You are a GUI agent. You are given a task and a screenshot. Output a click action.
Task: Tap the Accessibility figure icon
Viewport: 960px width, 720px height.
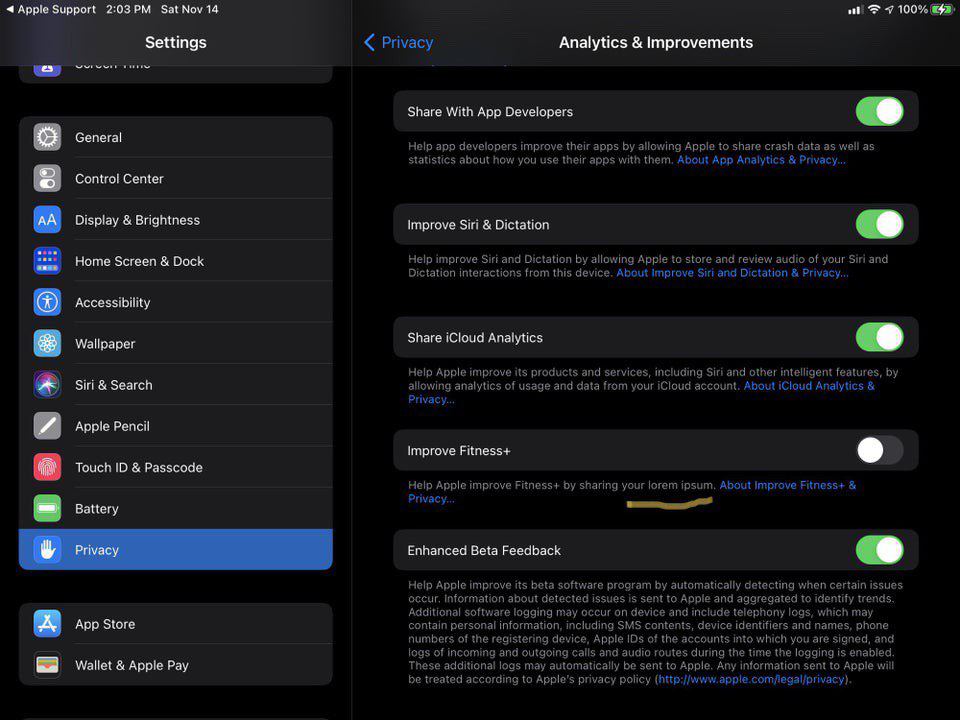click(x=47, y=302)
